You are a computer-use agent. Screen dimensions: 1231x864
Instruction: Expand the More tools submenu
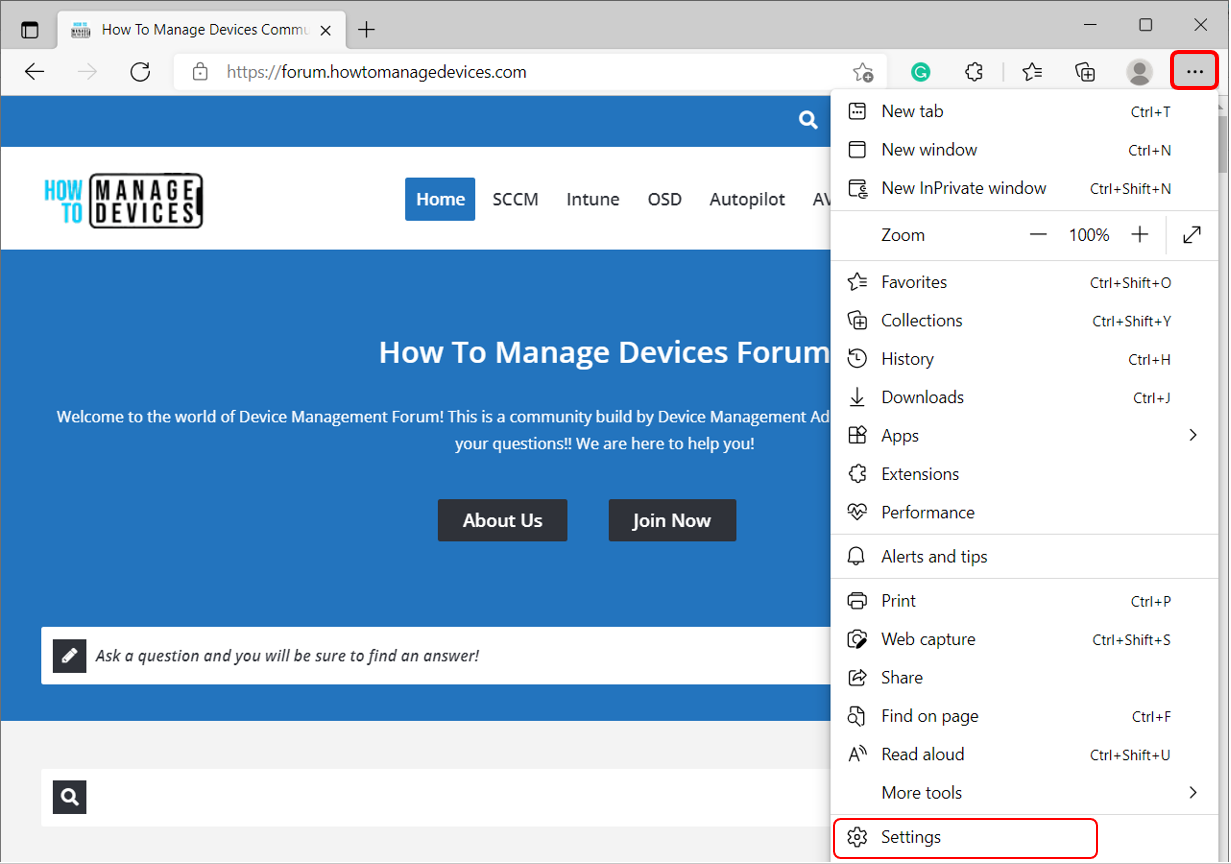(1192, 792)
